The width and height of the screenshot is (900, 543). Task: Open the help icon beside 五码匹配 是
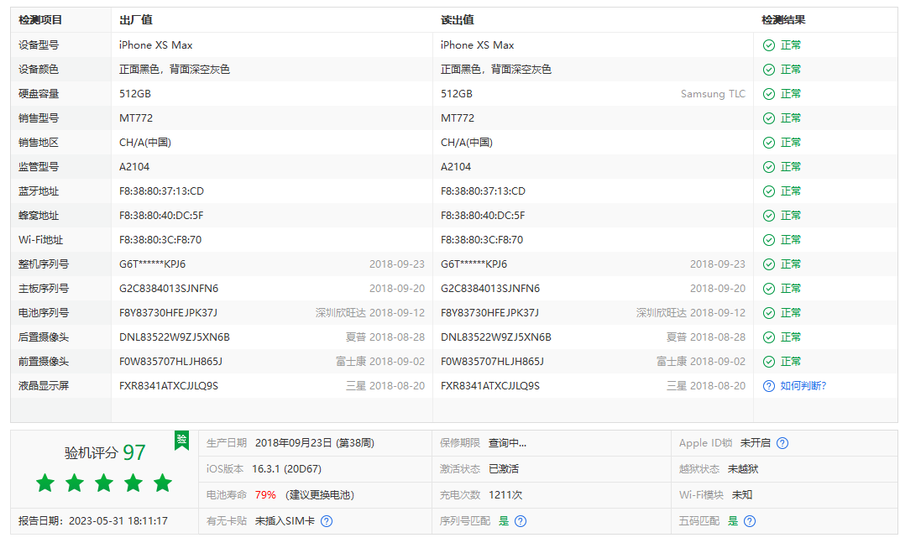tap(750, 521)
